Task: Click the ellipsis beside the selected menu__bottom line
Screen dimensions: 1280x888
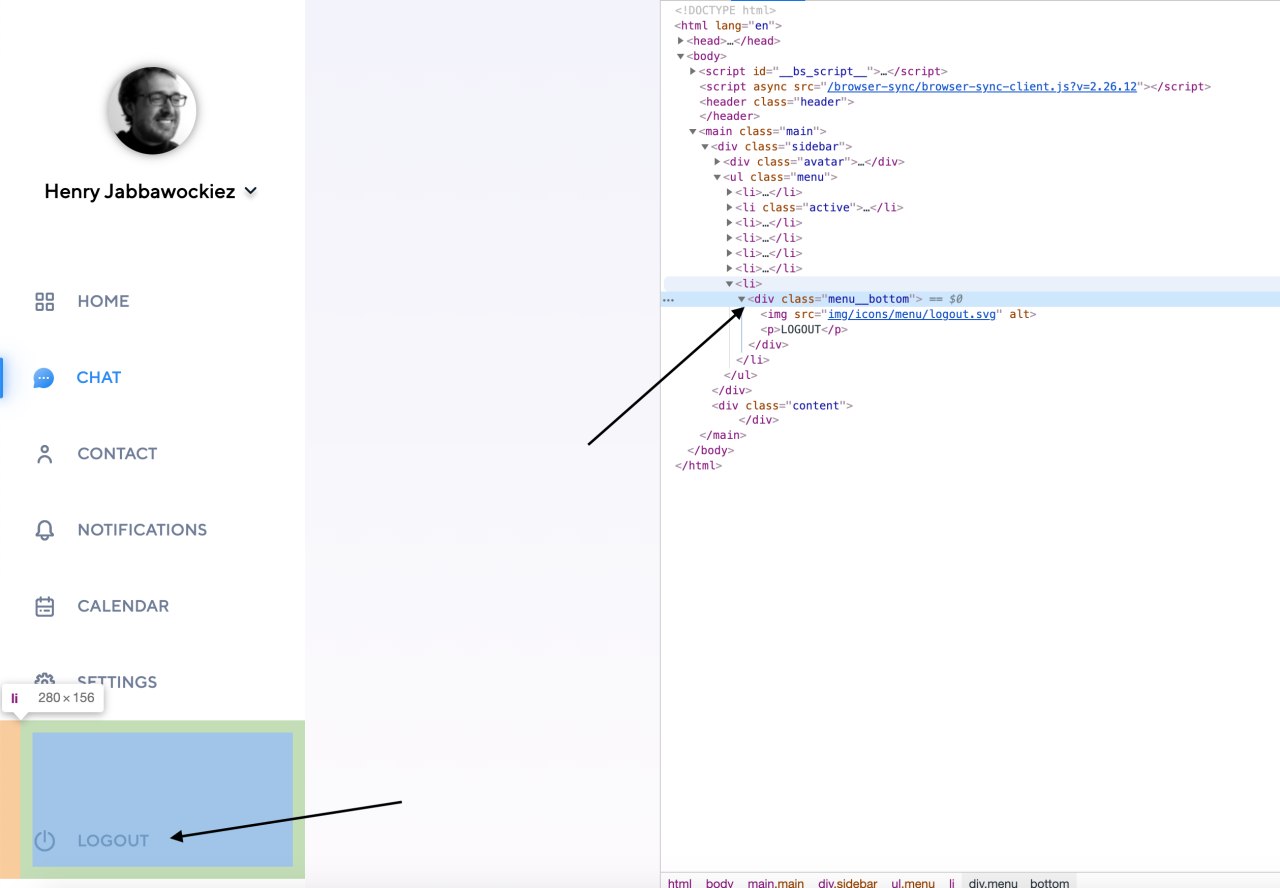Action: click(x=668, y=299)
